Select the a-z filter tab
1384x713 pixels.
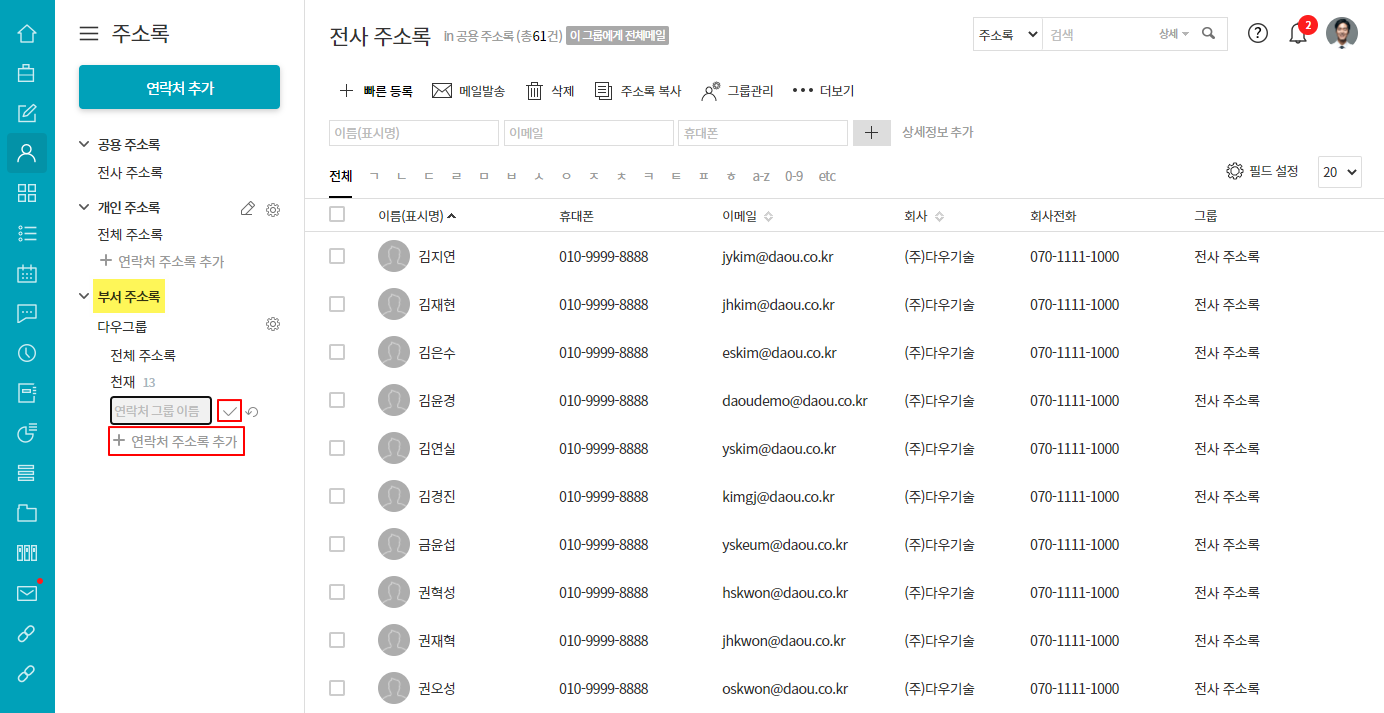click(761, 176)
